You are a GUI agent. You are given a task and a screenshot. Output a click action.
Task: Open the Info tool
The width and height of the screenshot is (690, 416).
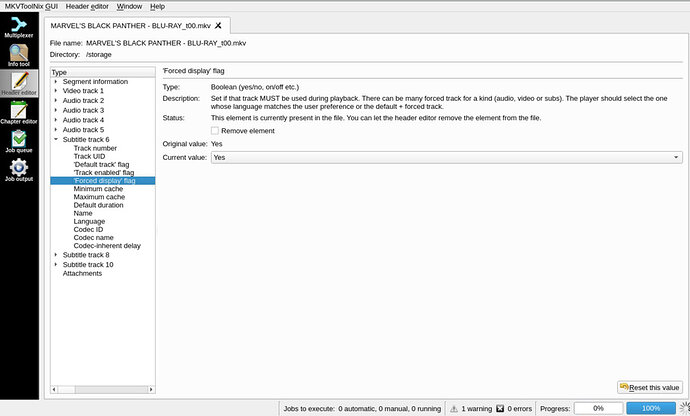[x=19, y=55]
